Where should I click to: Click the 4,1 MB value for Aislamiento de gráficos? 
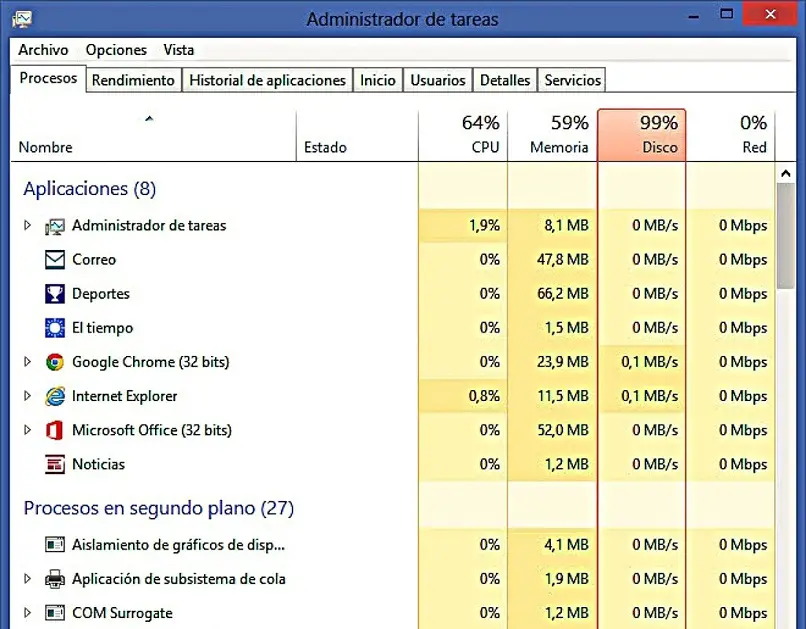point(566,545)
